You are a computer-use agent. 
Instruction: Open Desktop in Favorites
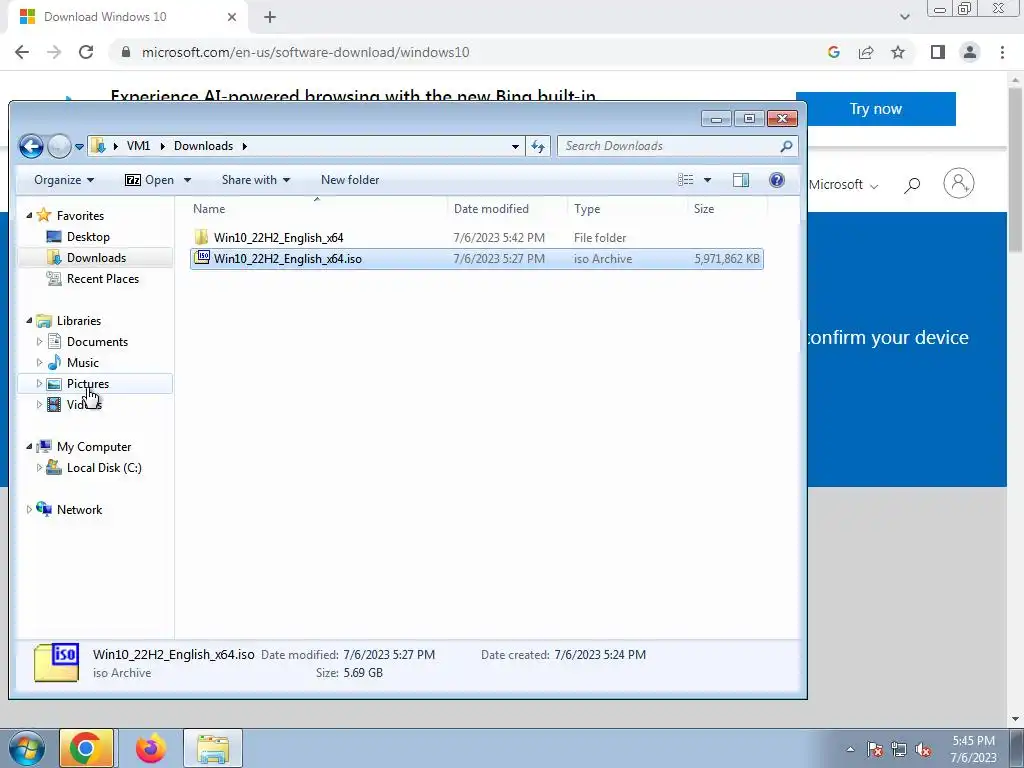click(x=88, y=237)
